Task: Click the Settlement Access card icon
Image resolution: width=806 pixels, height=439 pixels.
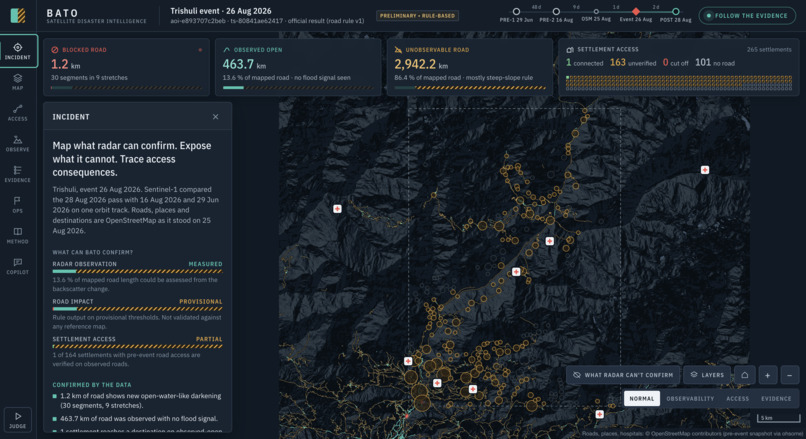Action: pos(570,49)
